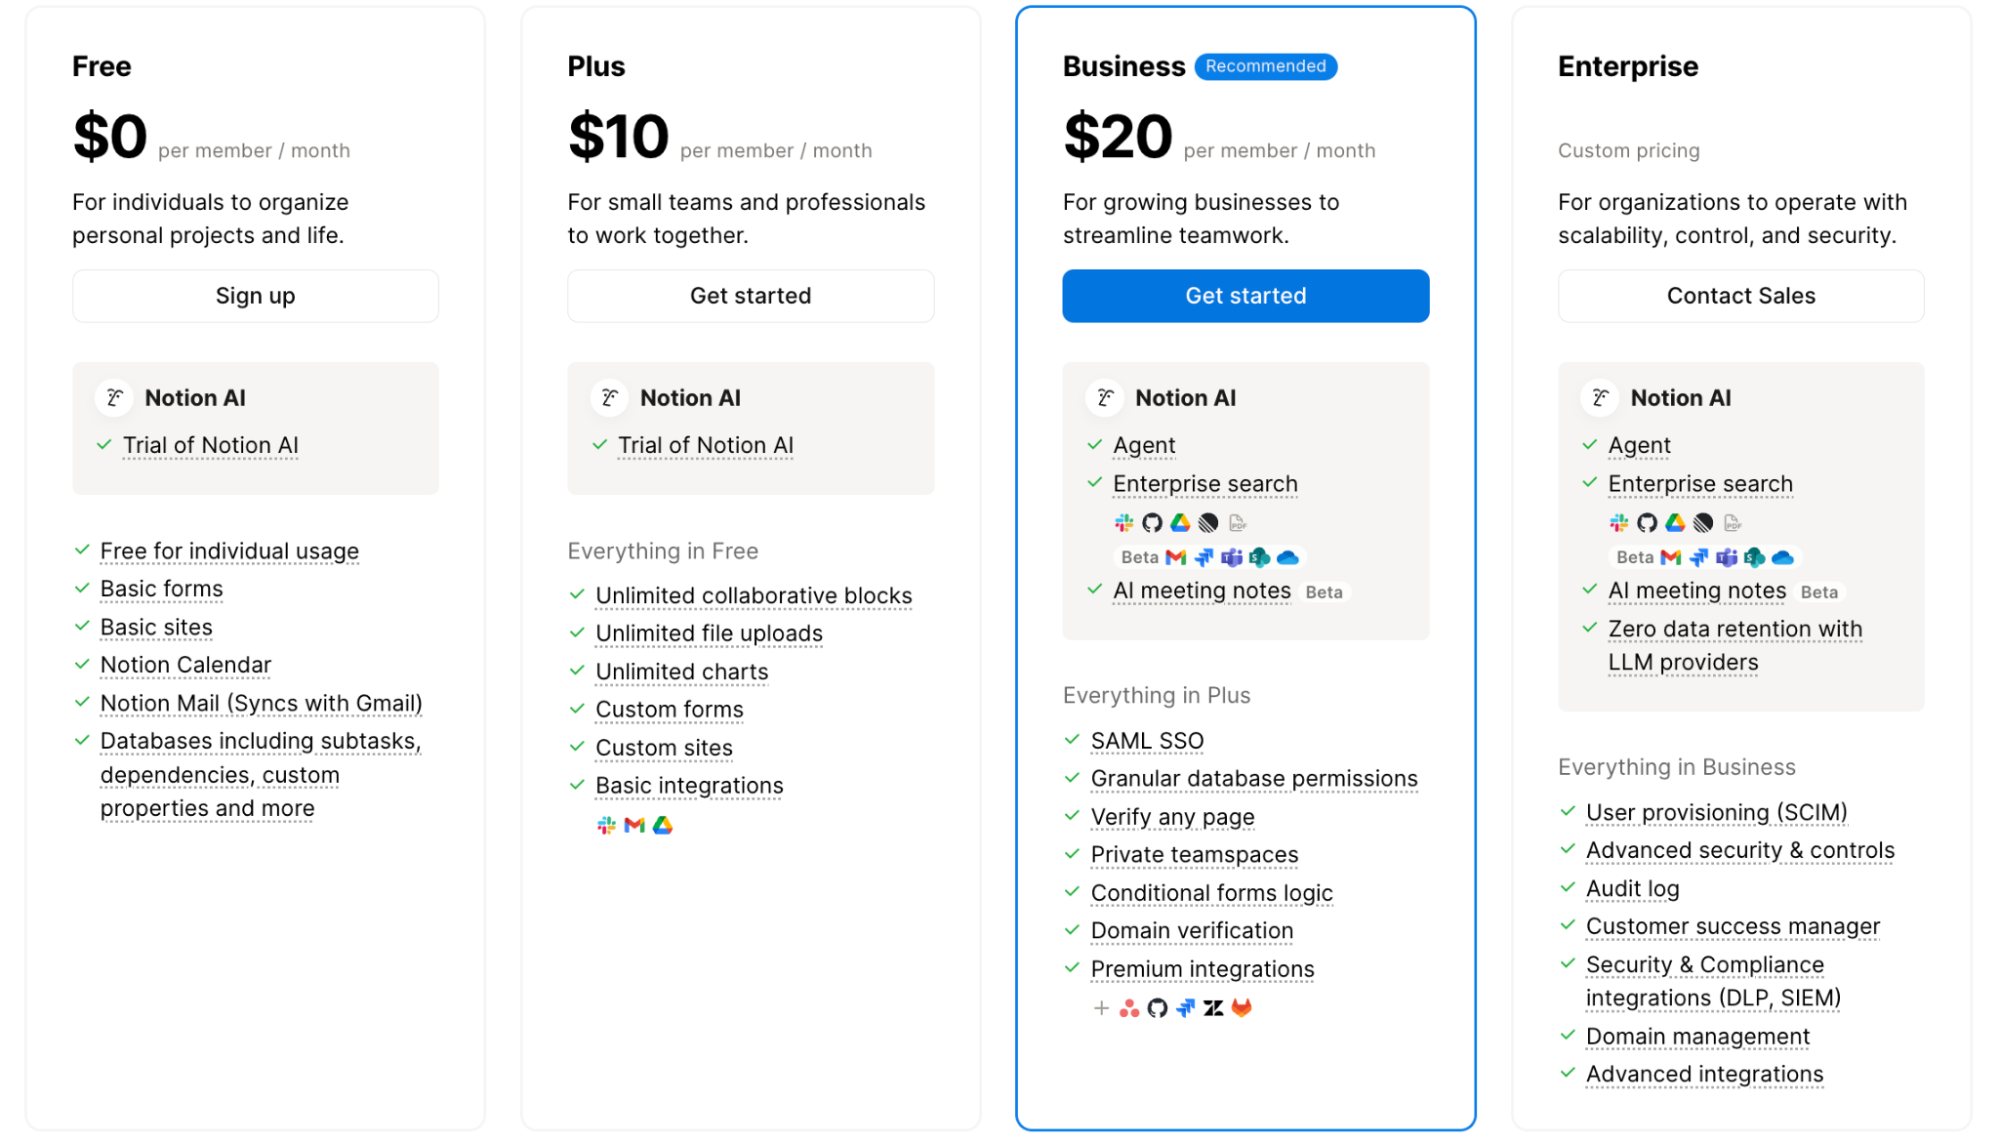Click the Microsoft Teams icon in Business column
The width and height of the screenshot is (1999, 1143).
[x=1232, y=557]
